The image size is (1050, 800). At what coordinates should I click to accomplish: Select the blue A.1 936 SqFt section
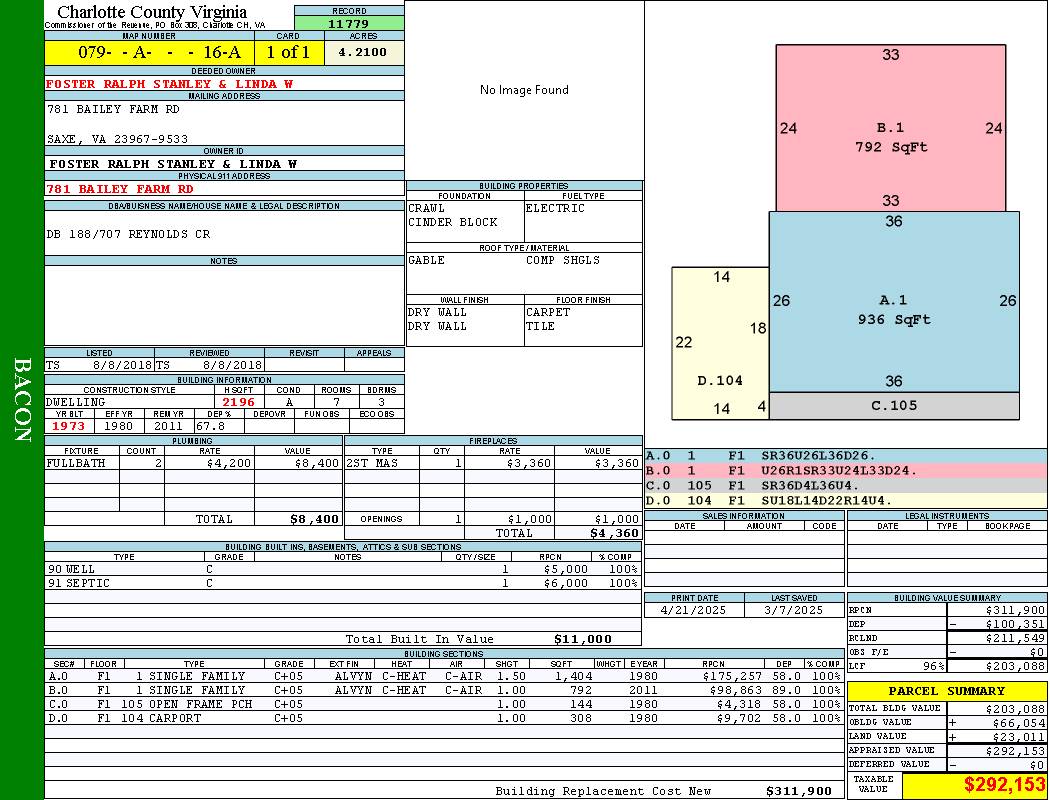[x=894, y=301]
